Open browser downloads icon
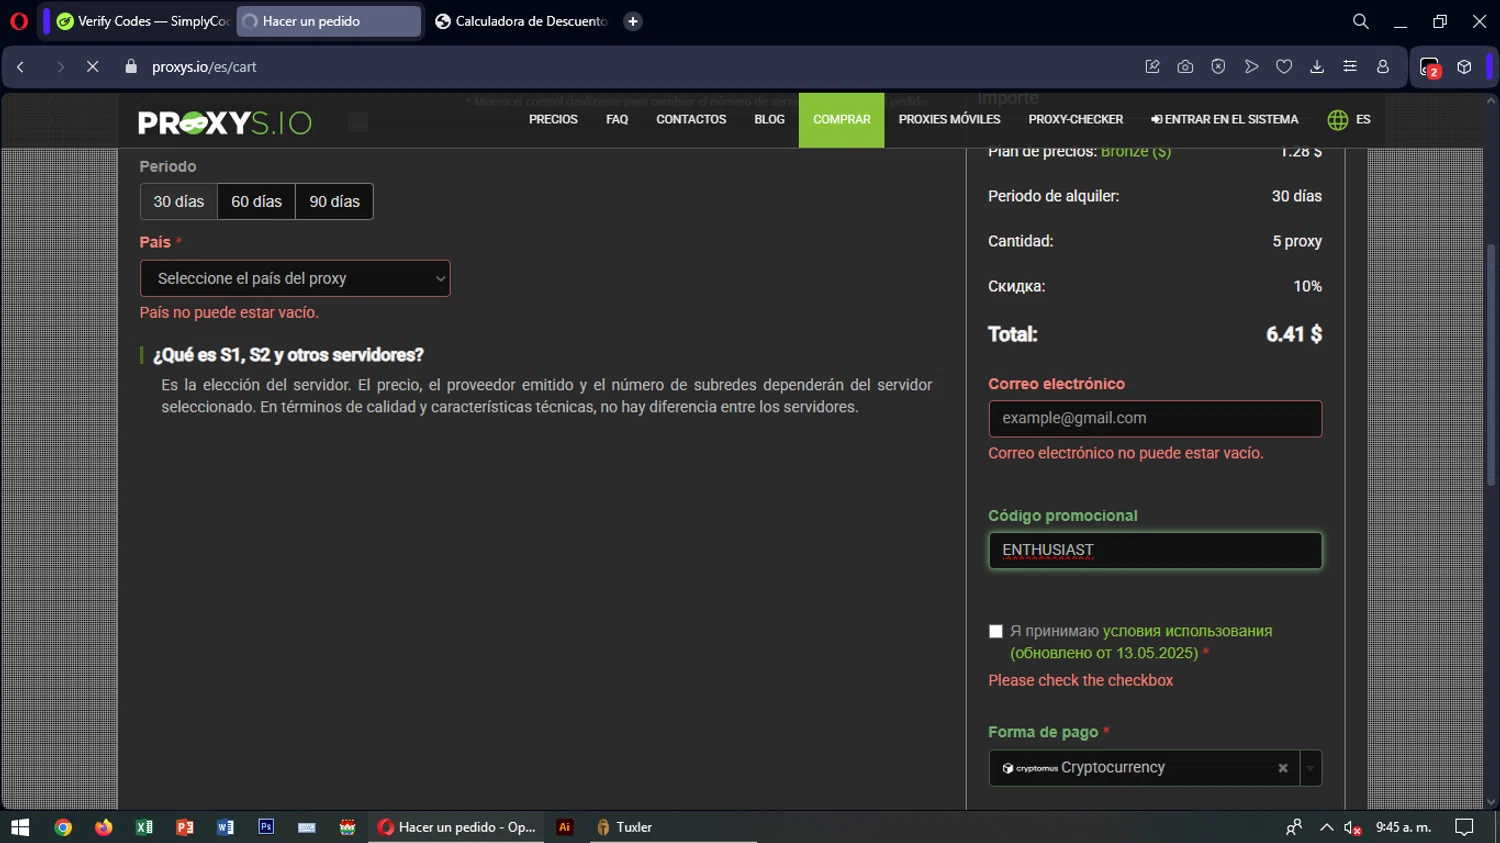The height and width of the screenshot is (843, 1500). coord(1317,67)
